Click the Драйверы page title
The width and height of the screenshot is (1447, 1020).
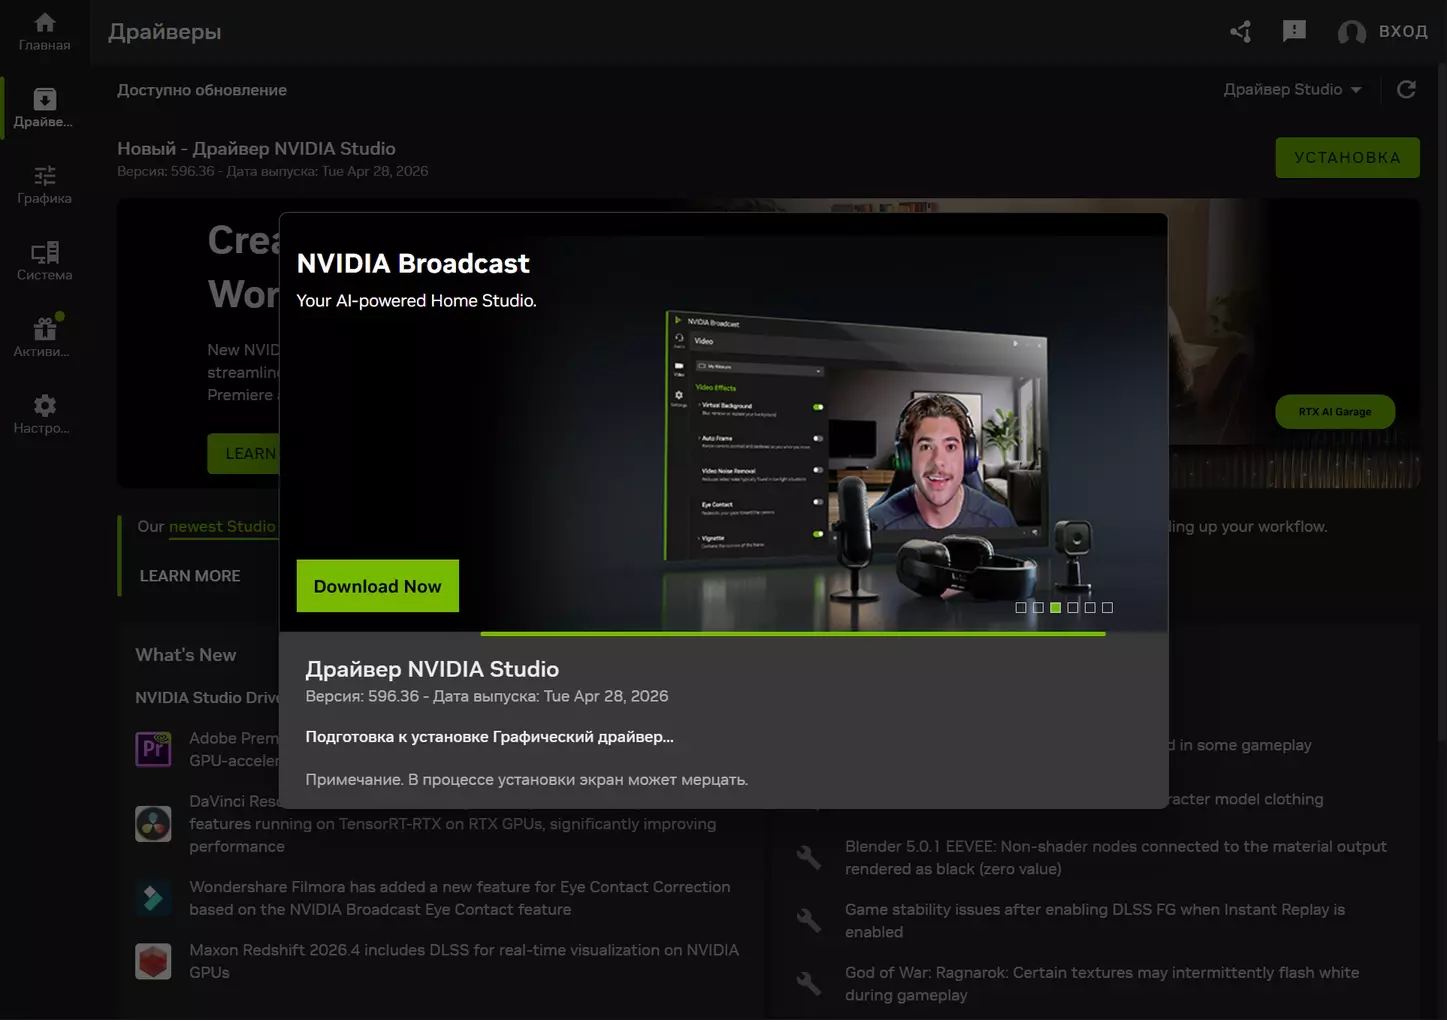165,32
